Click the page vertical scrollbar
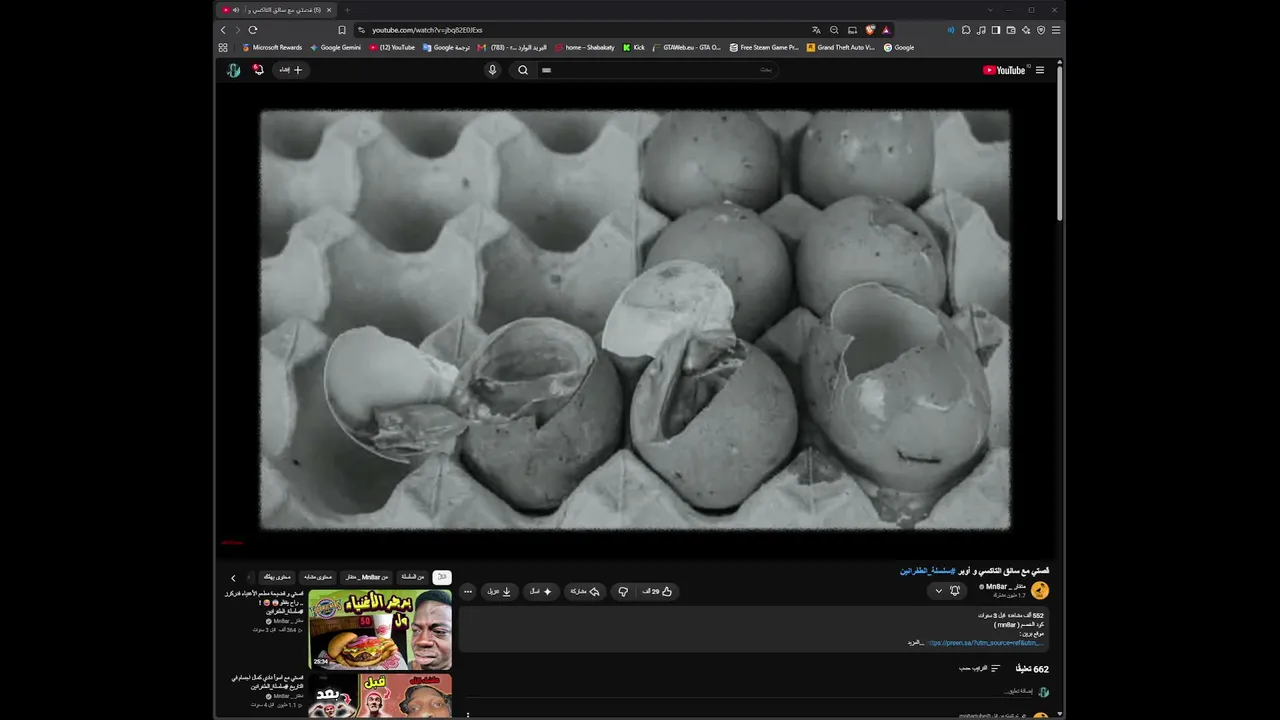The image size is (1280, 720). tap(1060, 140)
